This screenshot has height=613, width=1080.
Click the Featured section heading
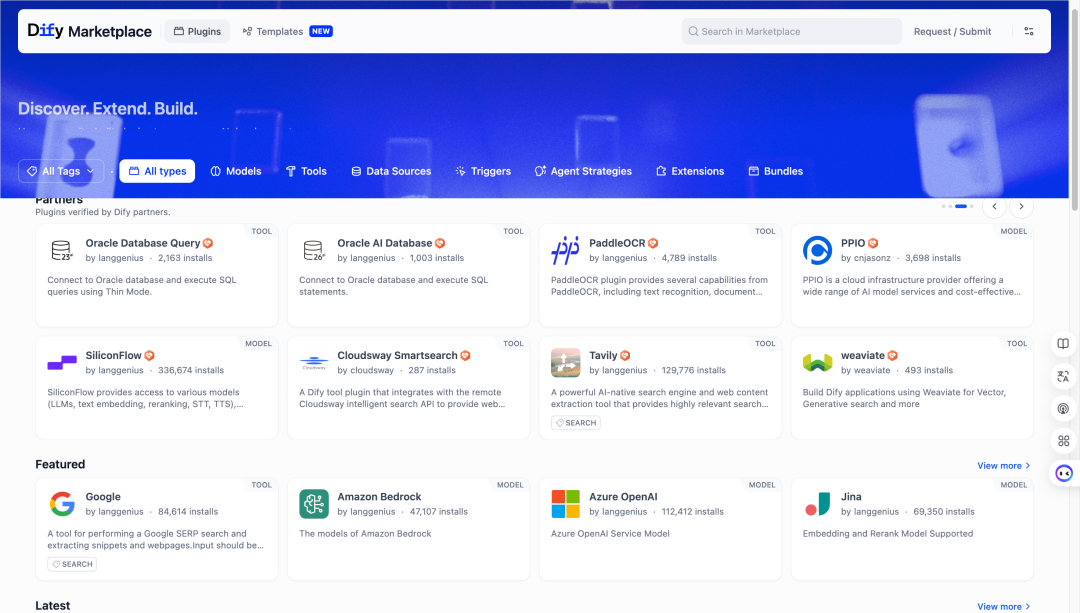[x=60, y=464]
